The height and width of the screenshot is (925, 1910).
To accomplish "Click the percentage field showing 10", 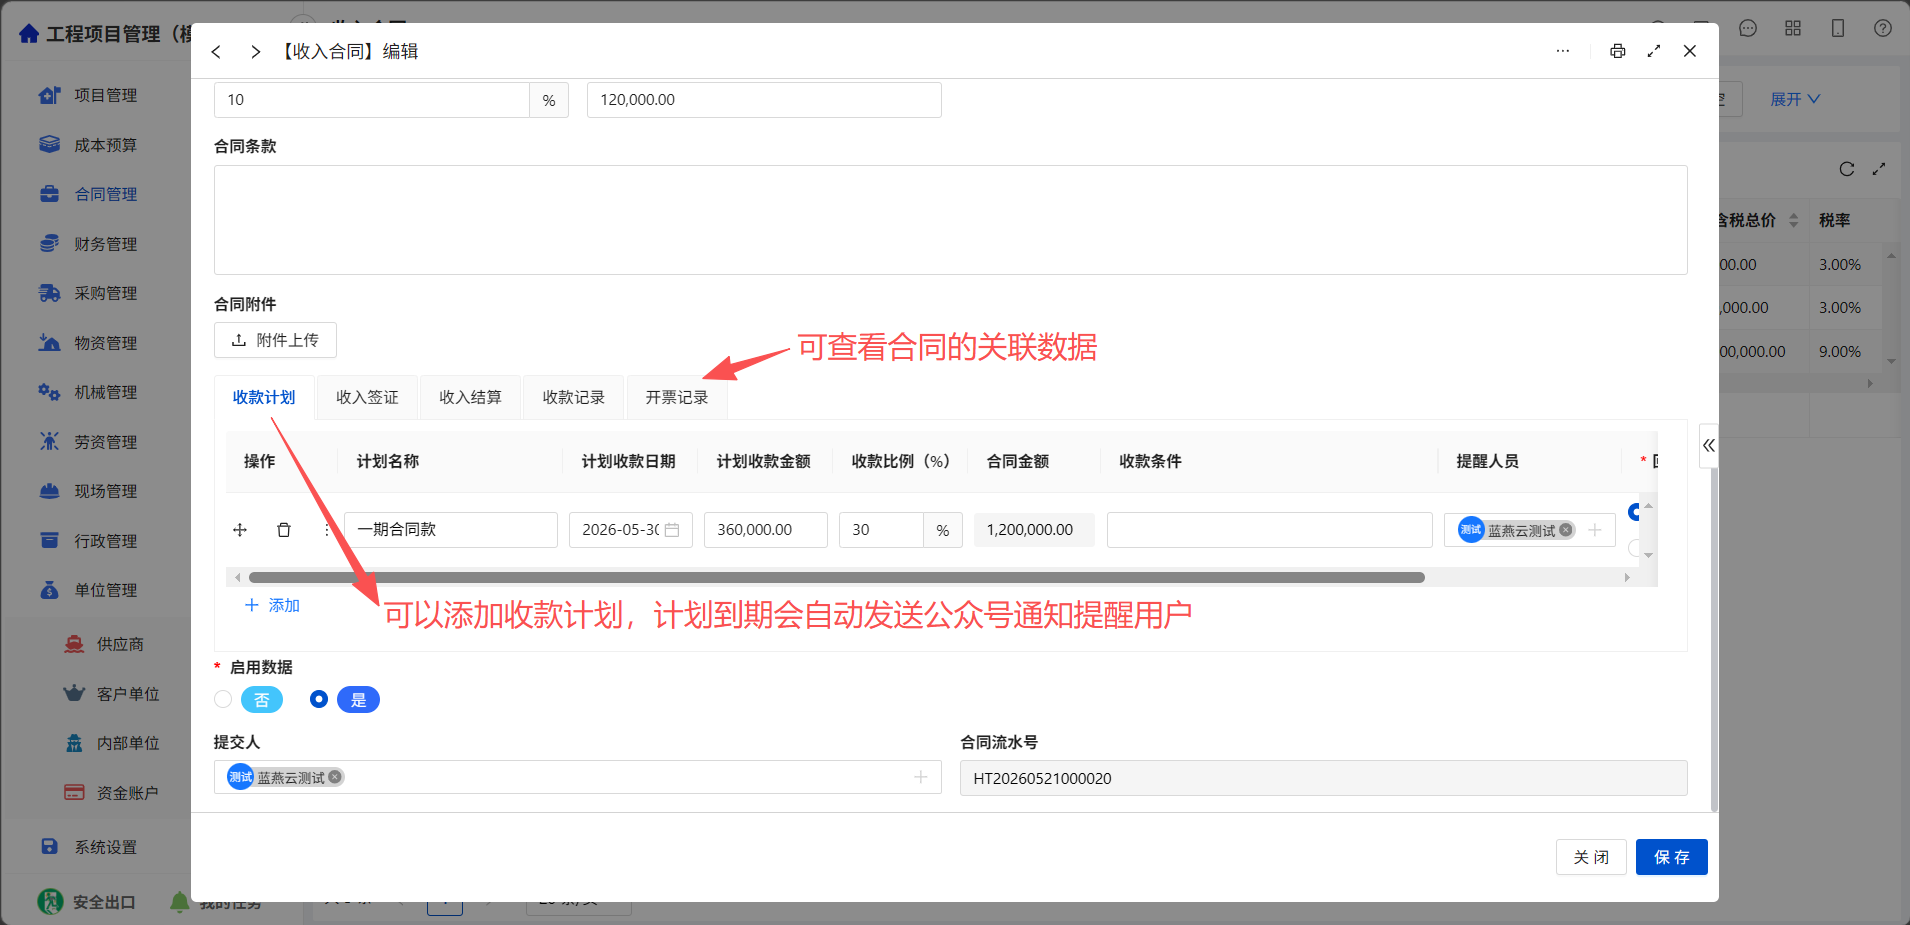I will [x=372, y=100].
